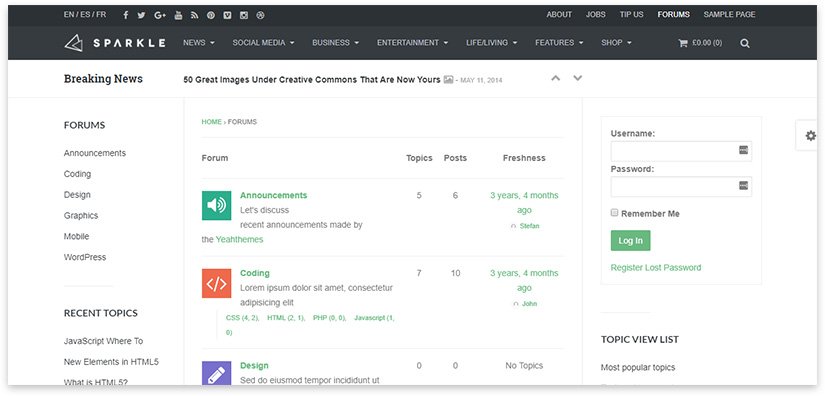Open the shopping cart icon

[683, 43]
